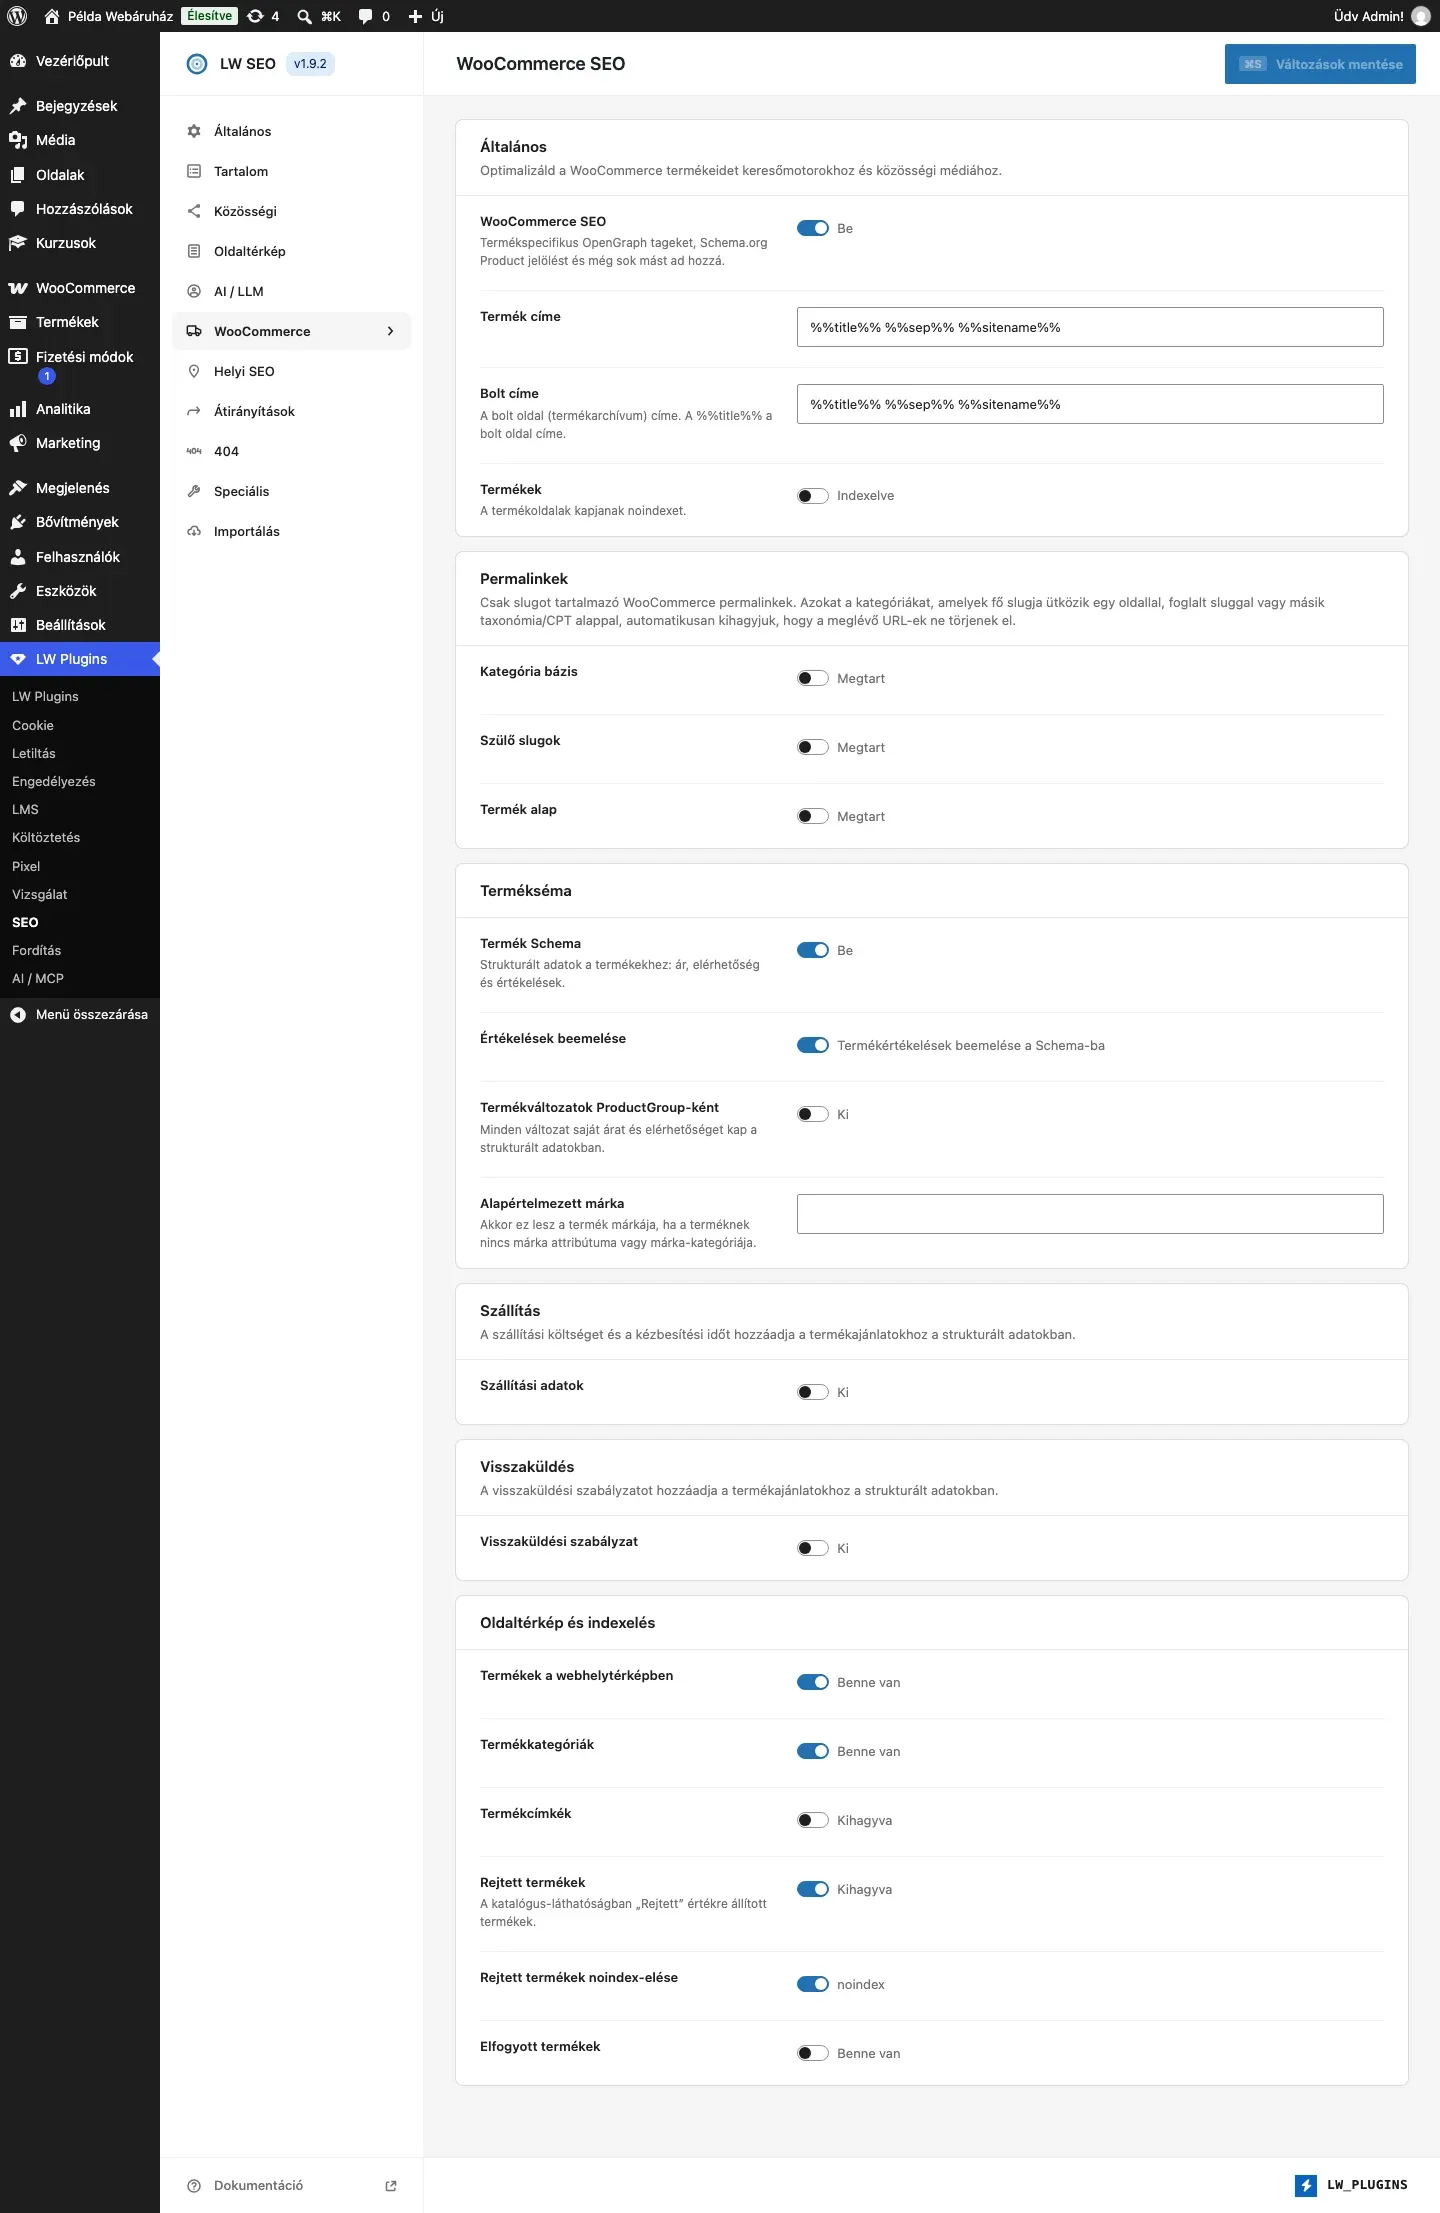Enable the Visszaküldési szabályzat toggle

click(x=813, y=1548)
